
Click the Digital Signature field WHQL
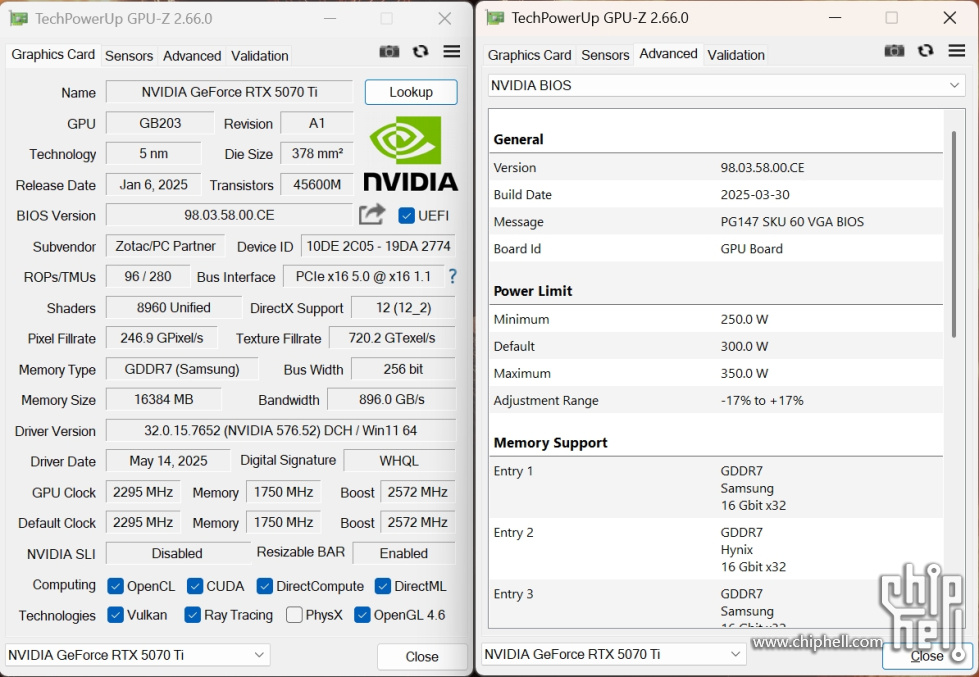(x=399, y=461)
